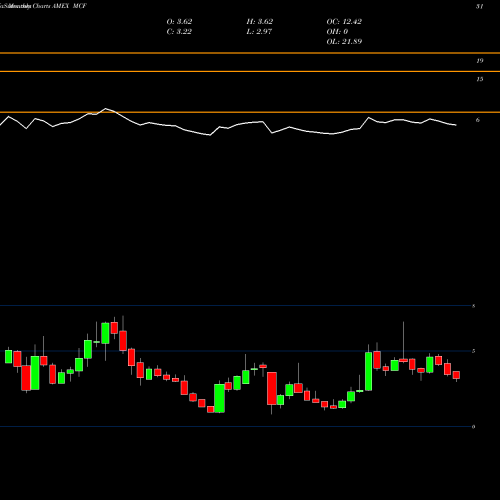Click the '6' price axis label

[478, 120]
